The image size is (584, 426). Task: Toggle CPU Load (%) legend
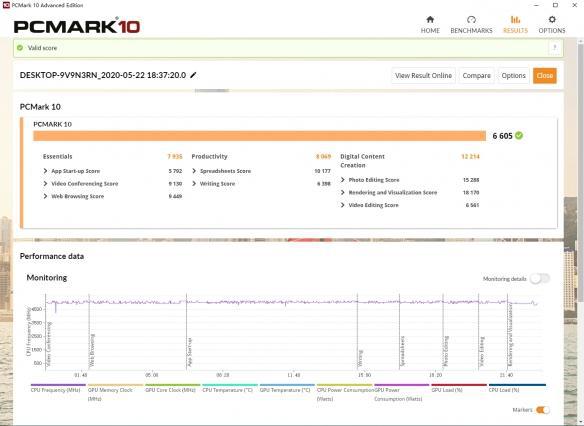517,388
